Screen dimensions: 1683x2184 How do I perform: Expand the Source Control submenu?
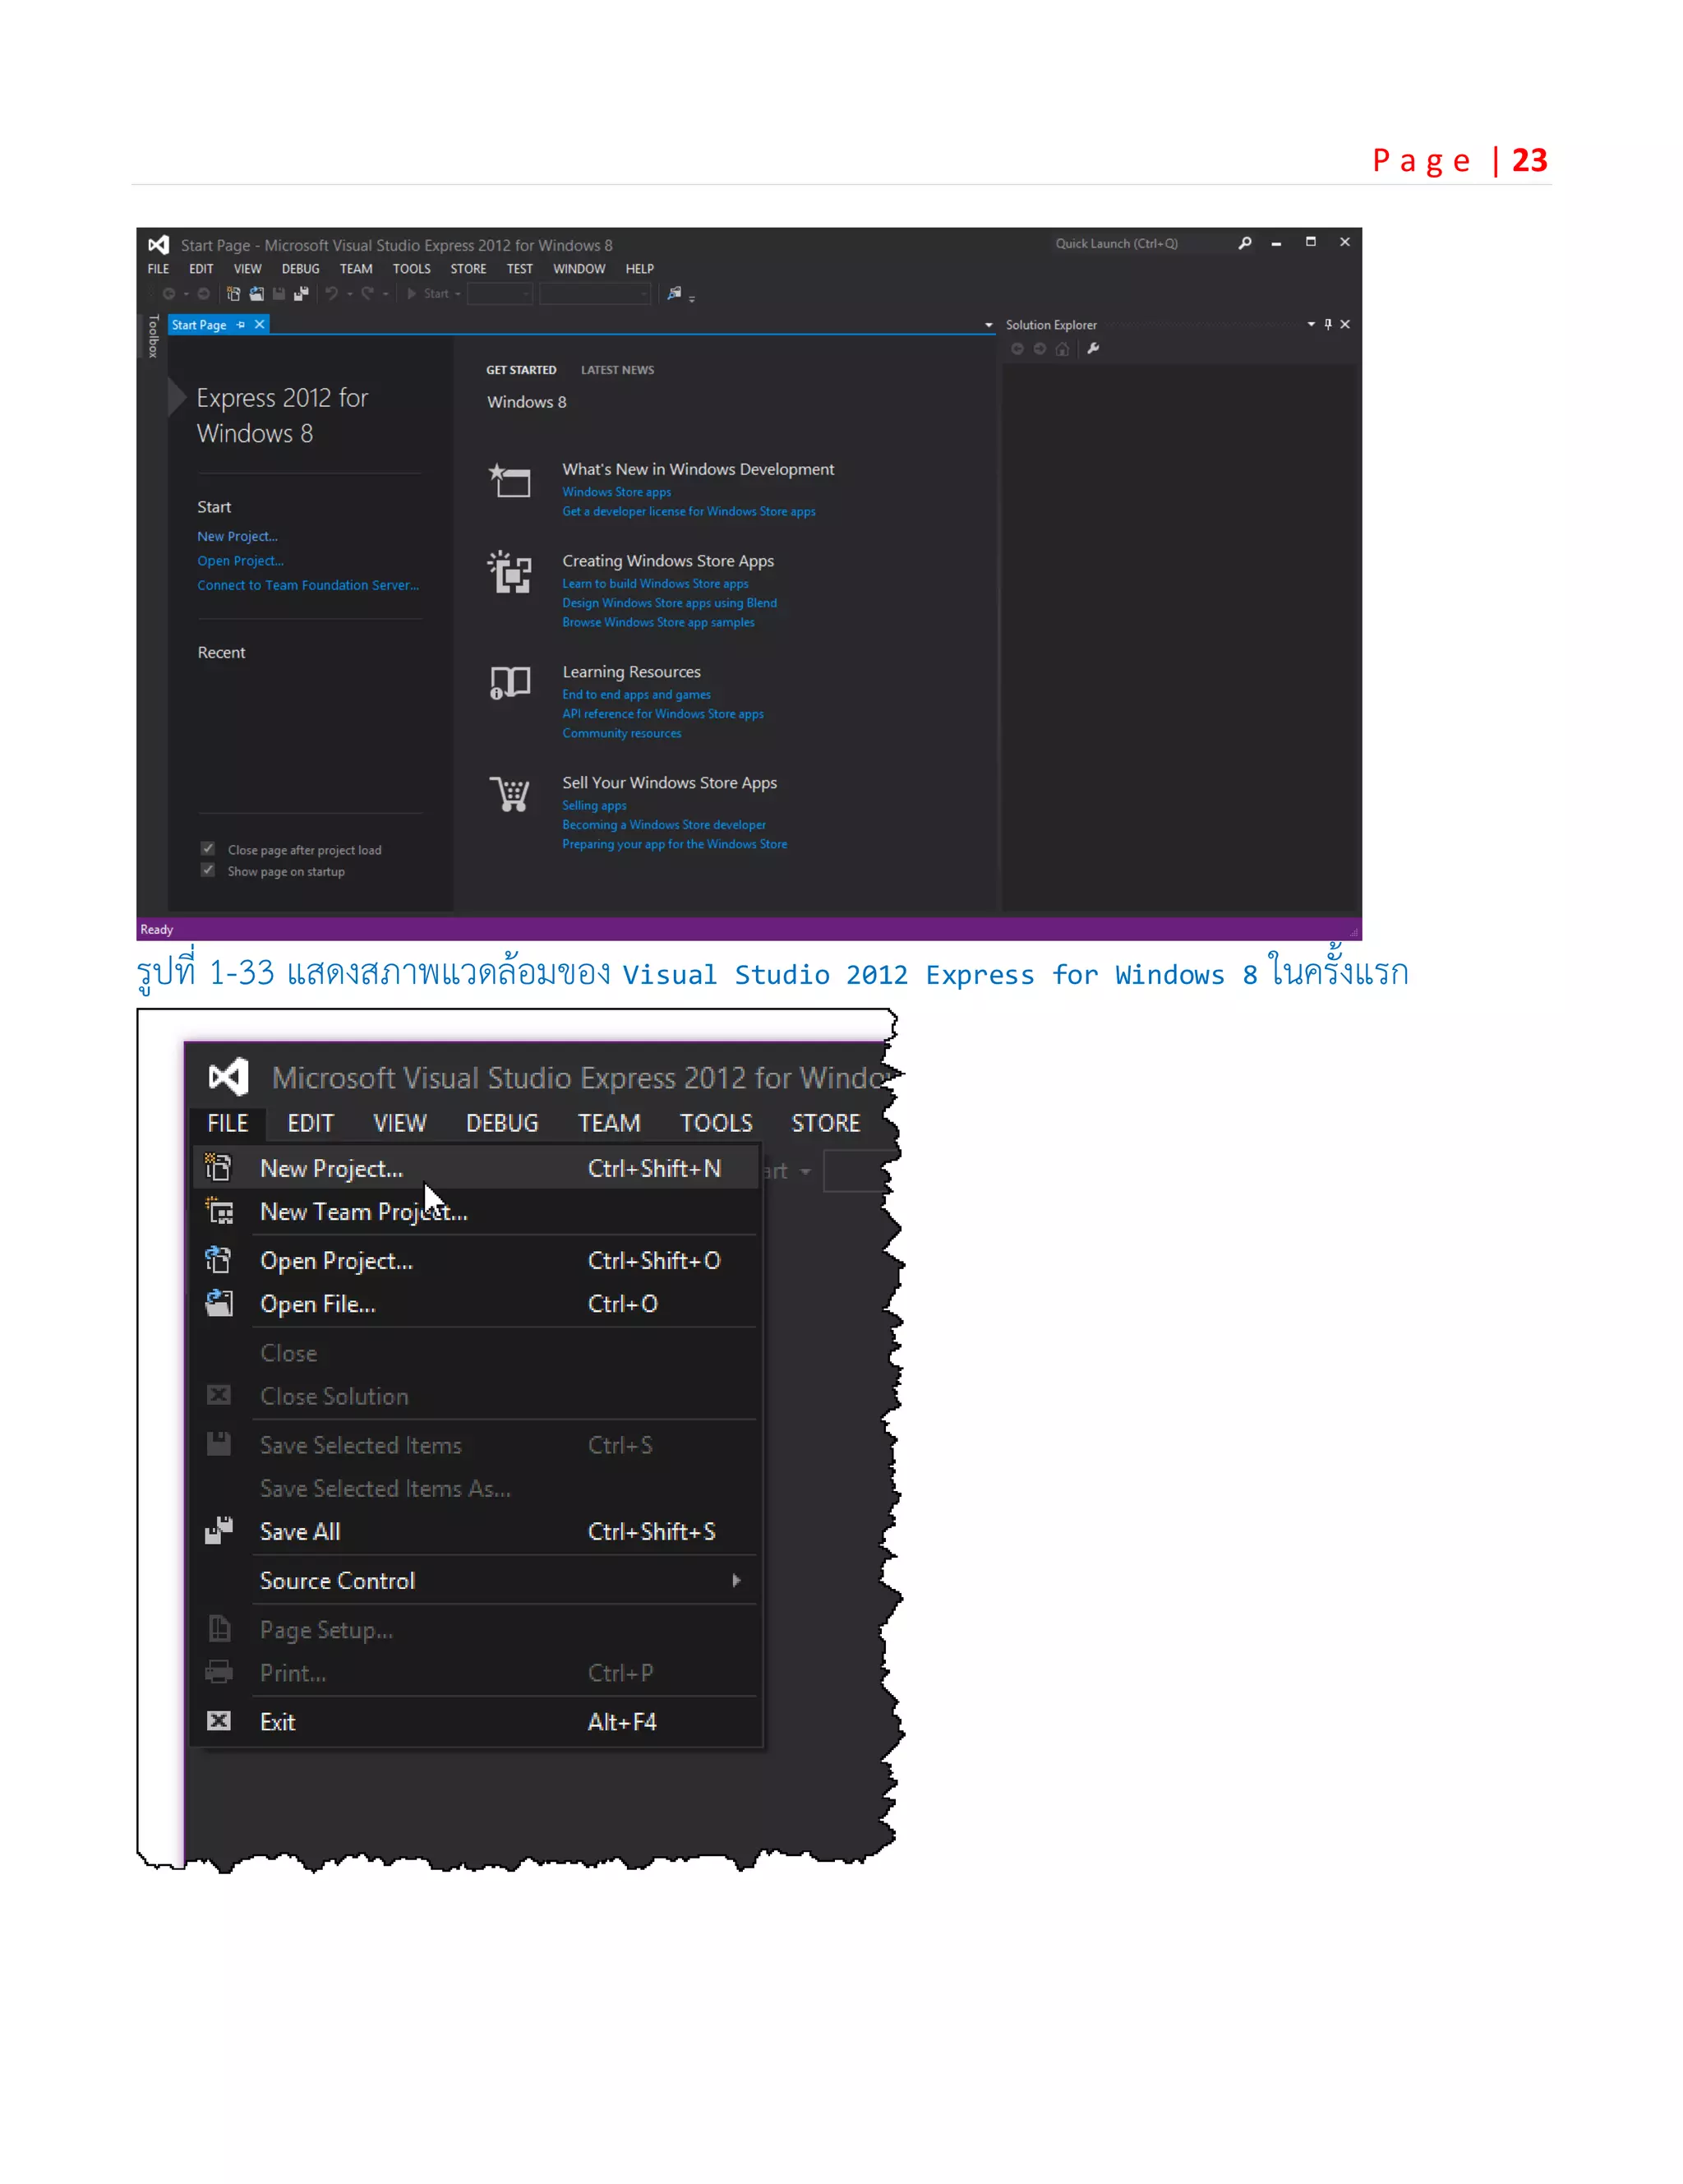[736, 1580]
